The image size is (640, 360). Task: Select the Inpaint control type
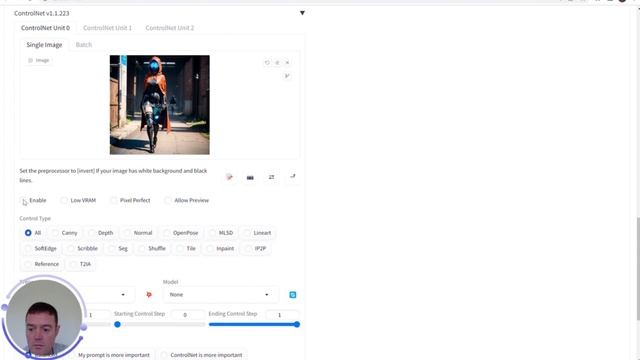221,248
